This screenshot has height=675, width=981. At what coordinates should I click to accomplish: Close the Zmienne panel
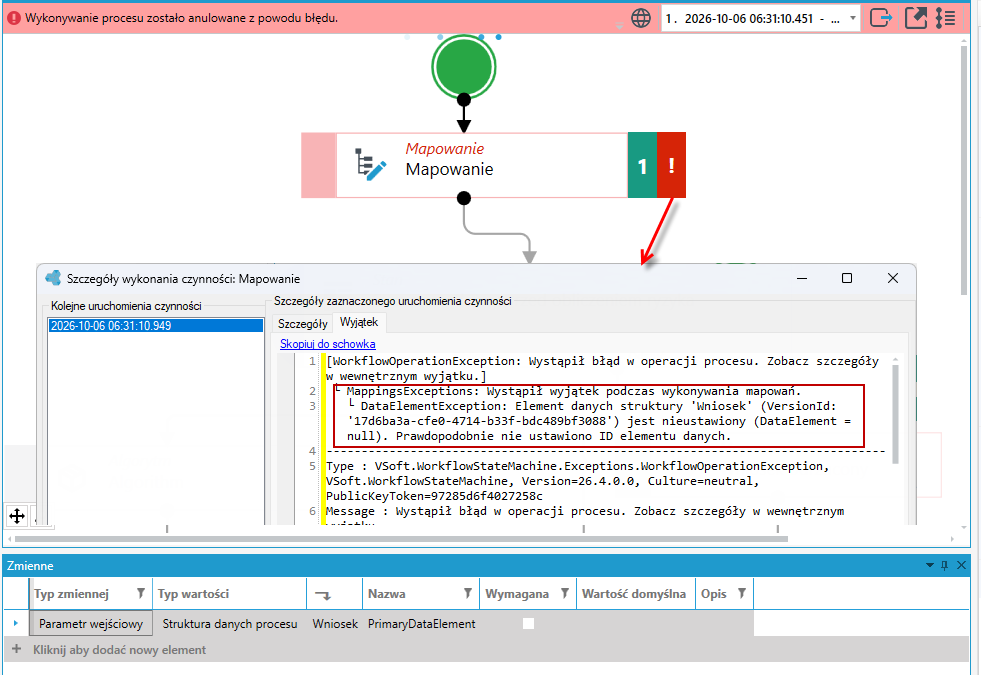pos(962,566)
